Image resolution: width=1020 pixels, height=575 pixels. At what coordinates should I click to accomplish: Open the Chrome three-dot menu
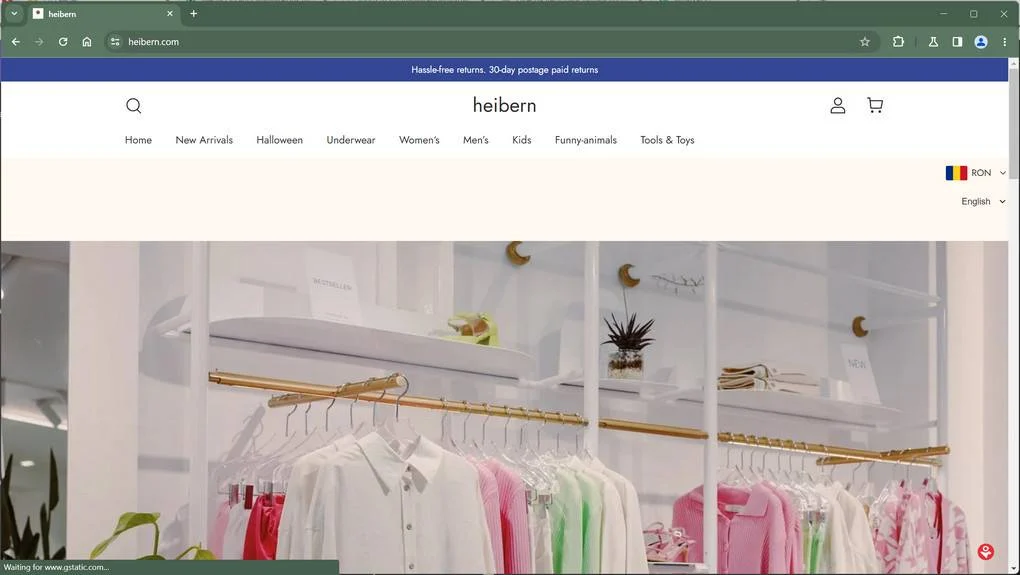(1004, 42)
